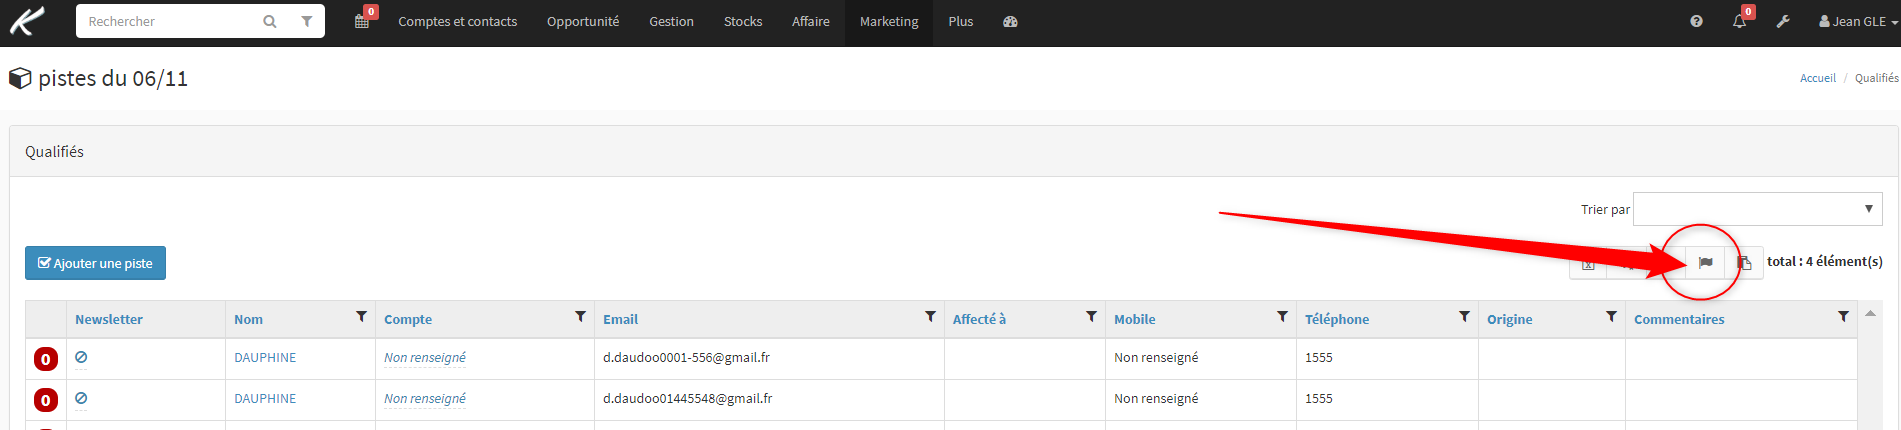Click the notifications bell icon
The height and width of the screenshot is (430, 1901).
coord(1740,21)
